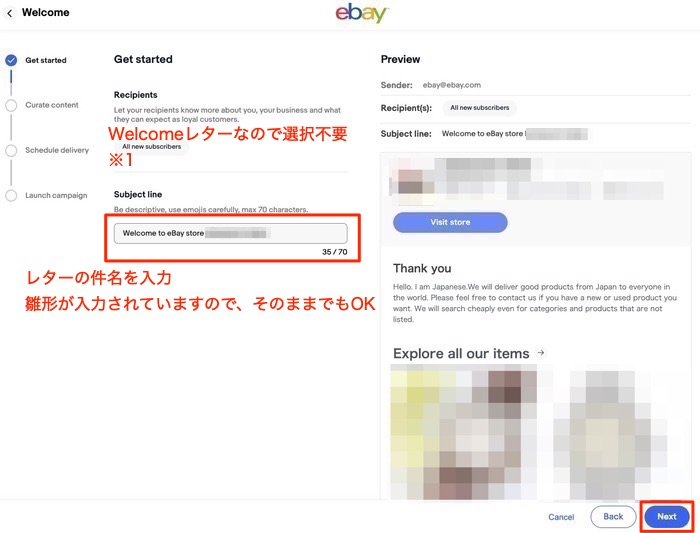700x533 pixels.
Task: Click the Visit store button in preview
Action: [x=450, y=222]
